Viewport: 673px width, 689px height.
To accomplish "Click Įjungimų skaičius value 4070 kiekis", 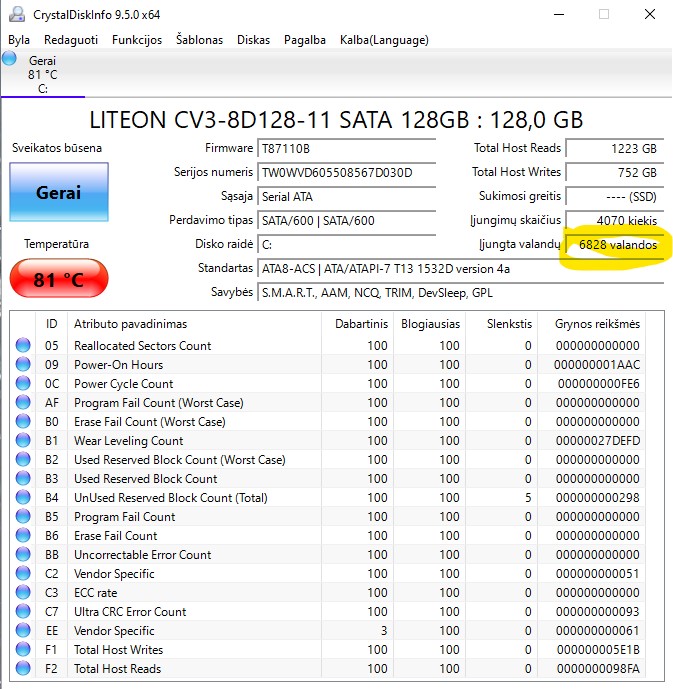I will point(615,220).
